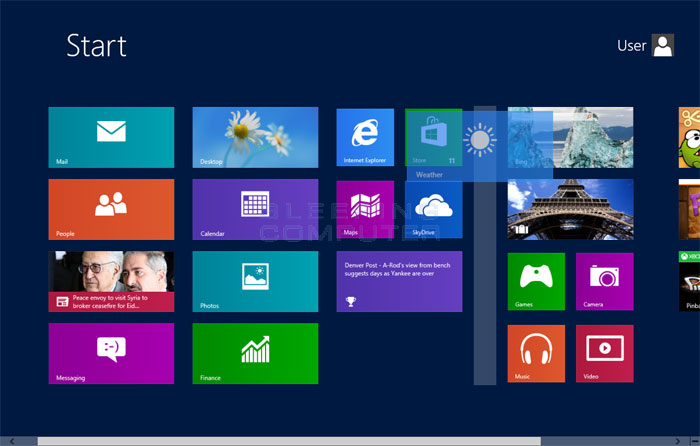Open the Eiffel Tower photo tile

(x=570, y=209)
